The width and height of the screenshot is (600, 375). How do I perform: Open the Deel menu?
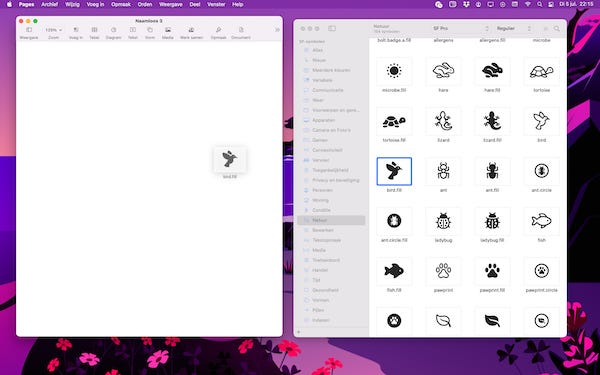point(195,5)
